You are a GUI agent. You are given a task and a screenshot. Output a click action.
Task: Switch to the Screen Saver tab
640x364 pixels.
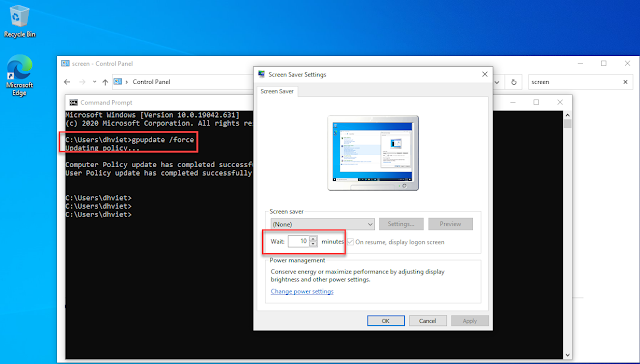277,91
